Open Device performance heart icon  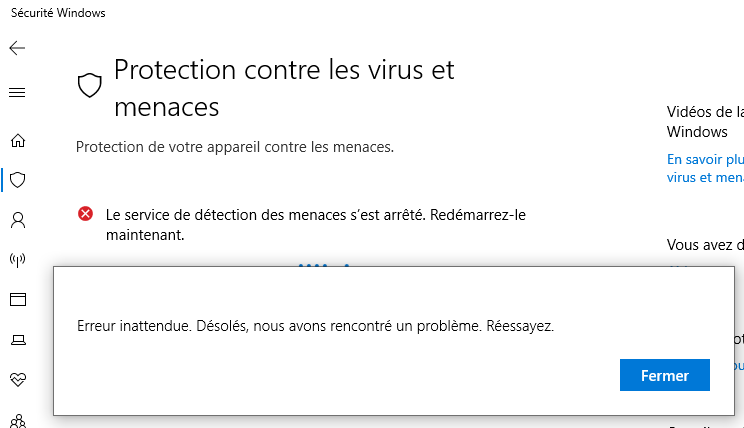(x=17, y=380)
